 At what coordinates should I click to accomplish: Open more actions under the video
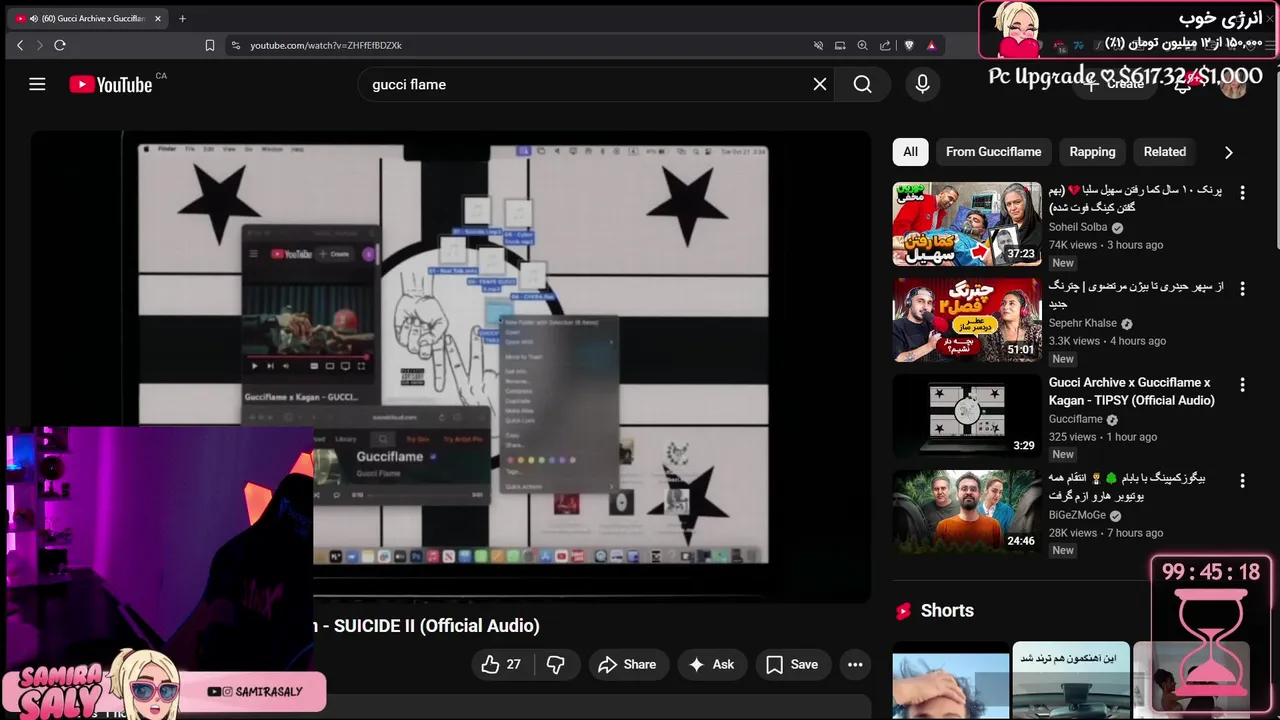[855, 664]
